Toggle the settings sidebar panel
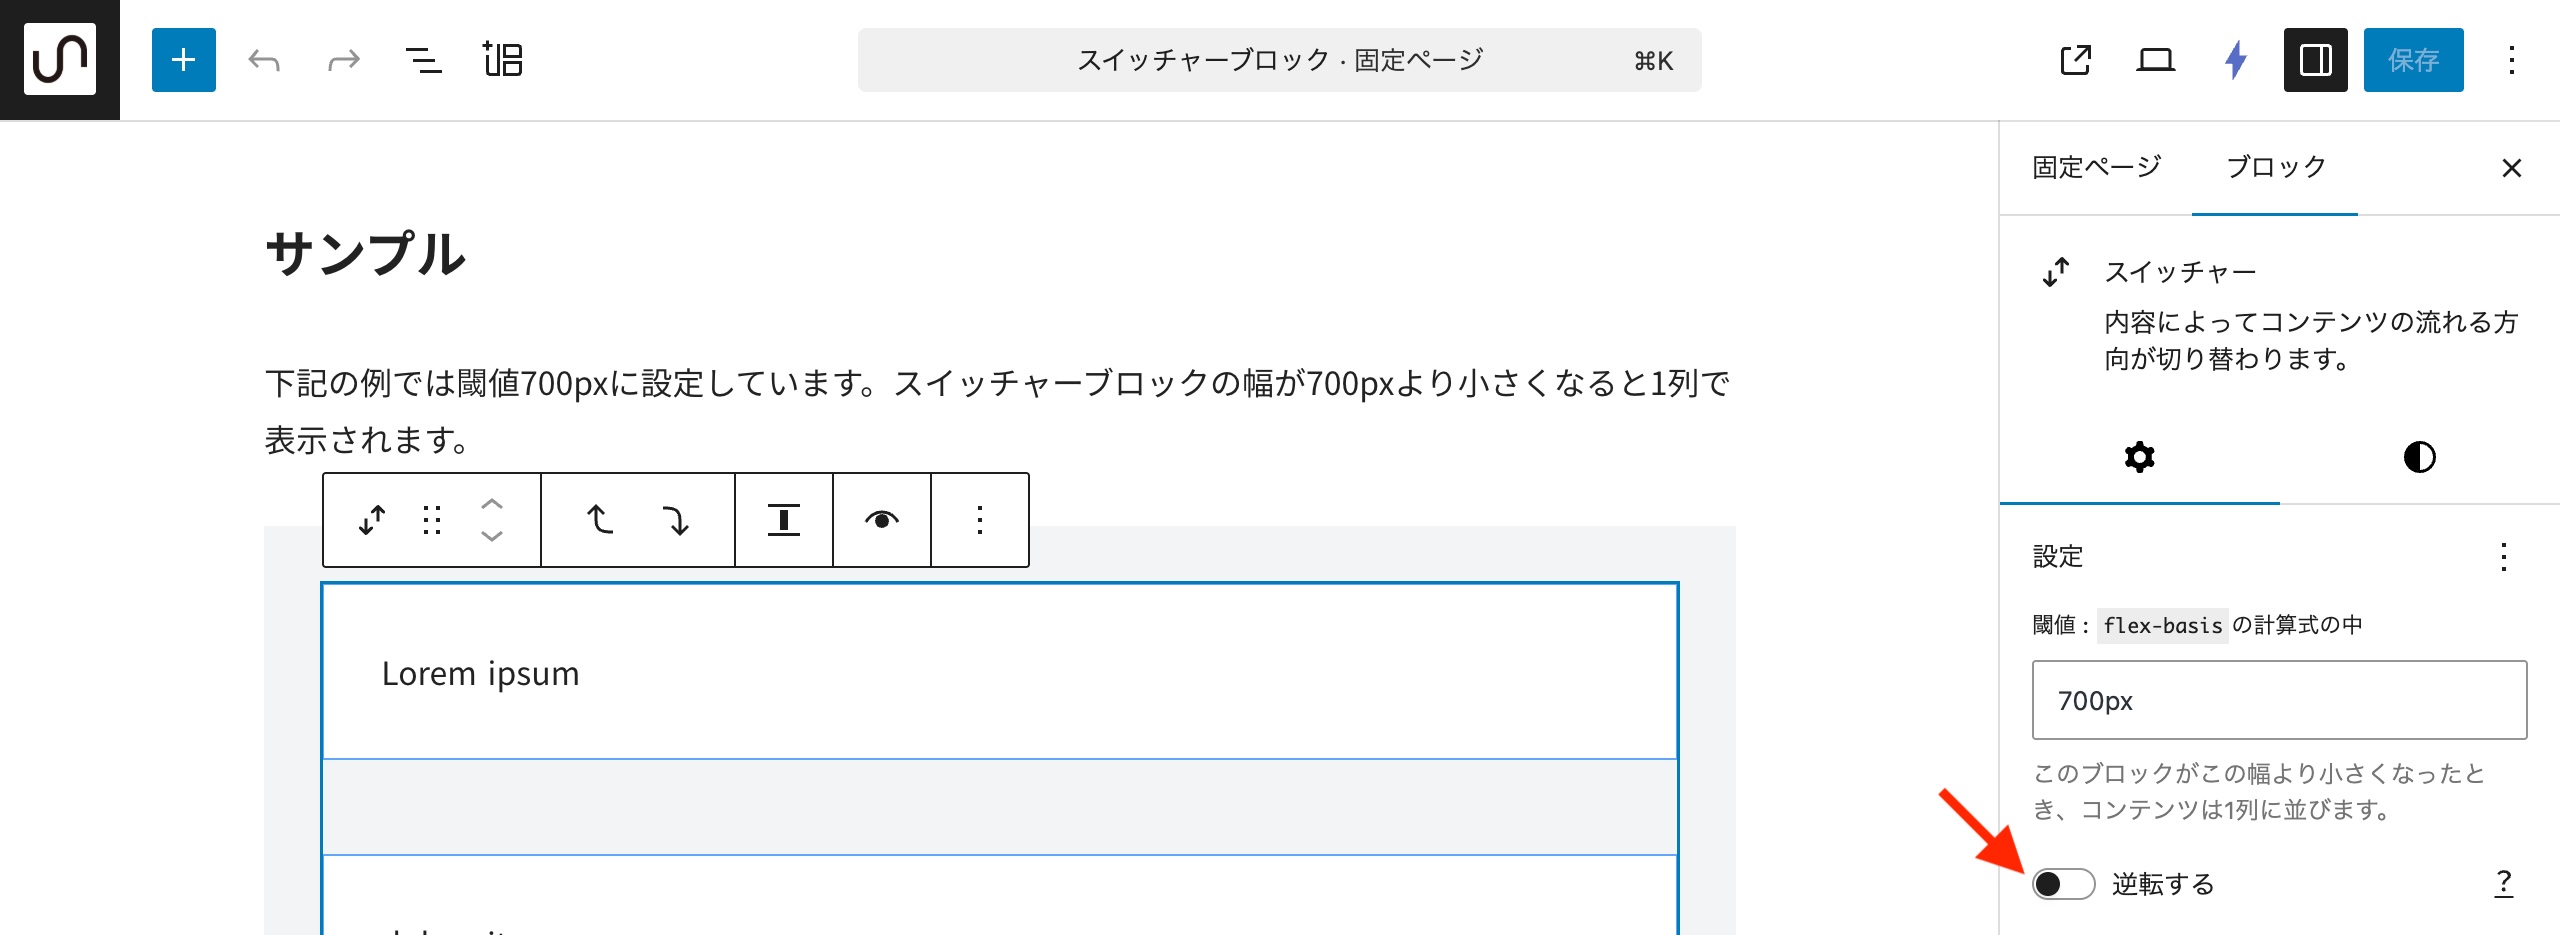 (2315, 60)
